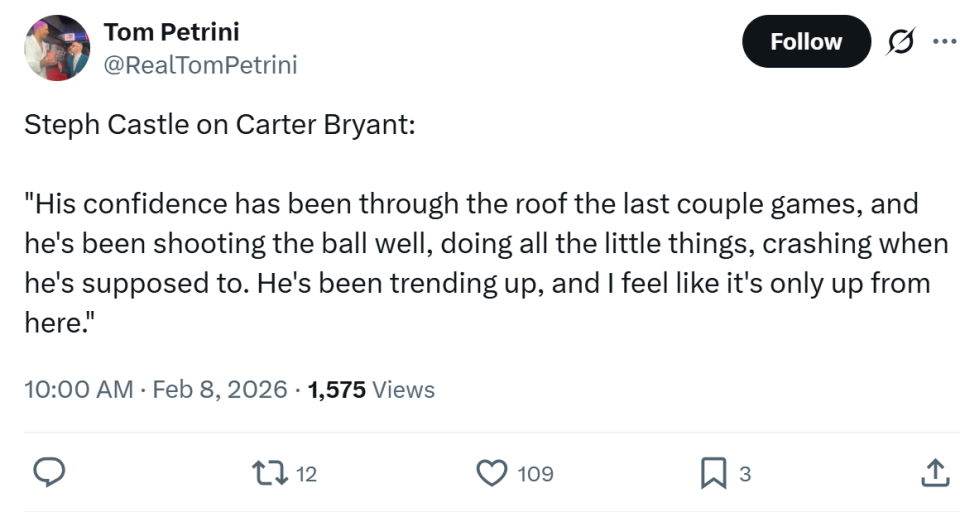
Task: Like the tweet with the heart icon
Action: (492, 472)
